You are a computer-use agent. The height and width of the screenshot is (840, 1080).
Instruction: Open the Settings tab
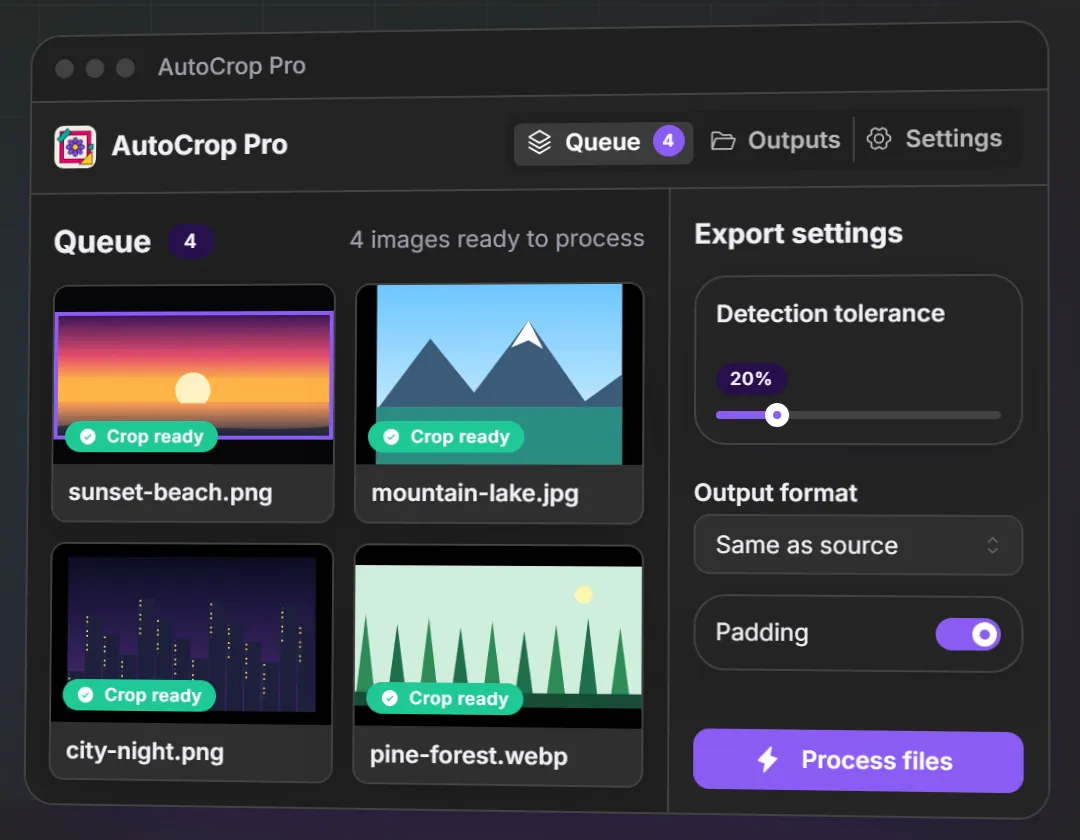[x=935, y=138]
